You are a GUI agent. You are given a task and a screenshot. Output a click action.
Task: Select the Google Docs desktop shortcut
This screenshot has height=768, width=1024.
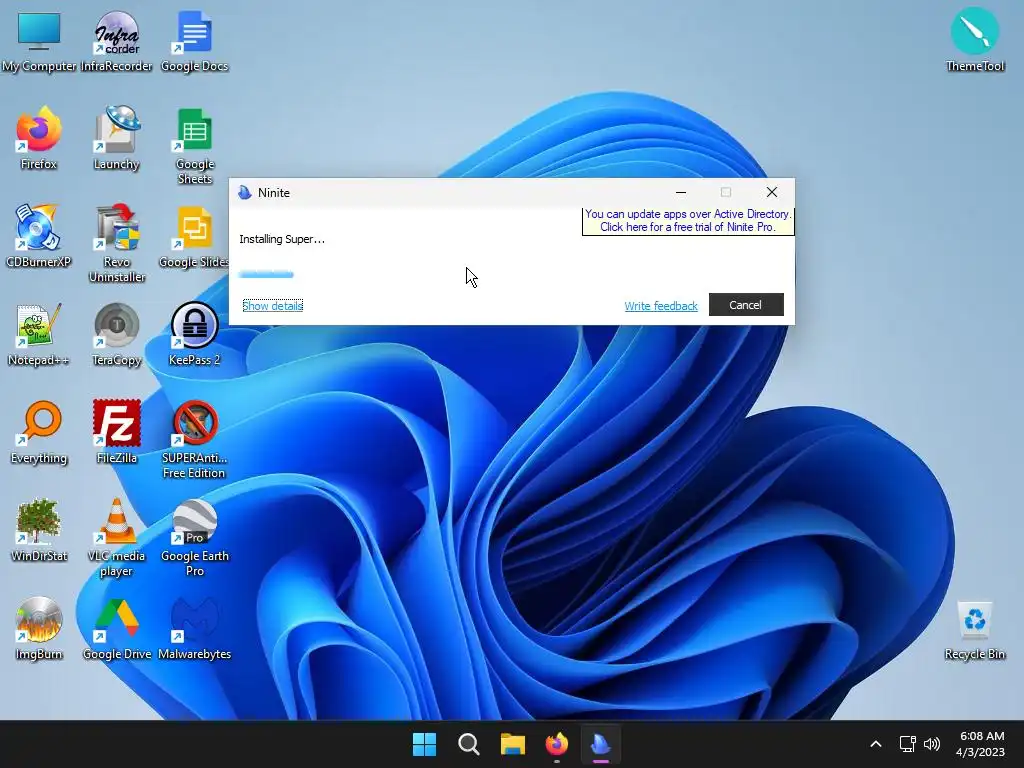point(194,41)
